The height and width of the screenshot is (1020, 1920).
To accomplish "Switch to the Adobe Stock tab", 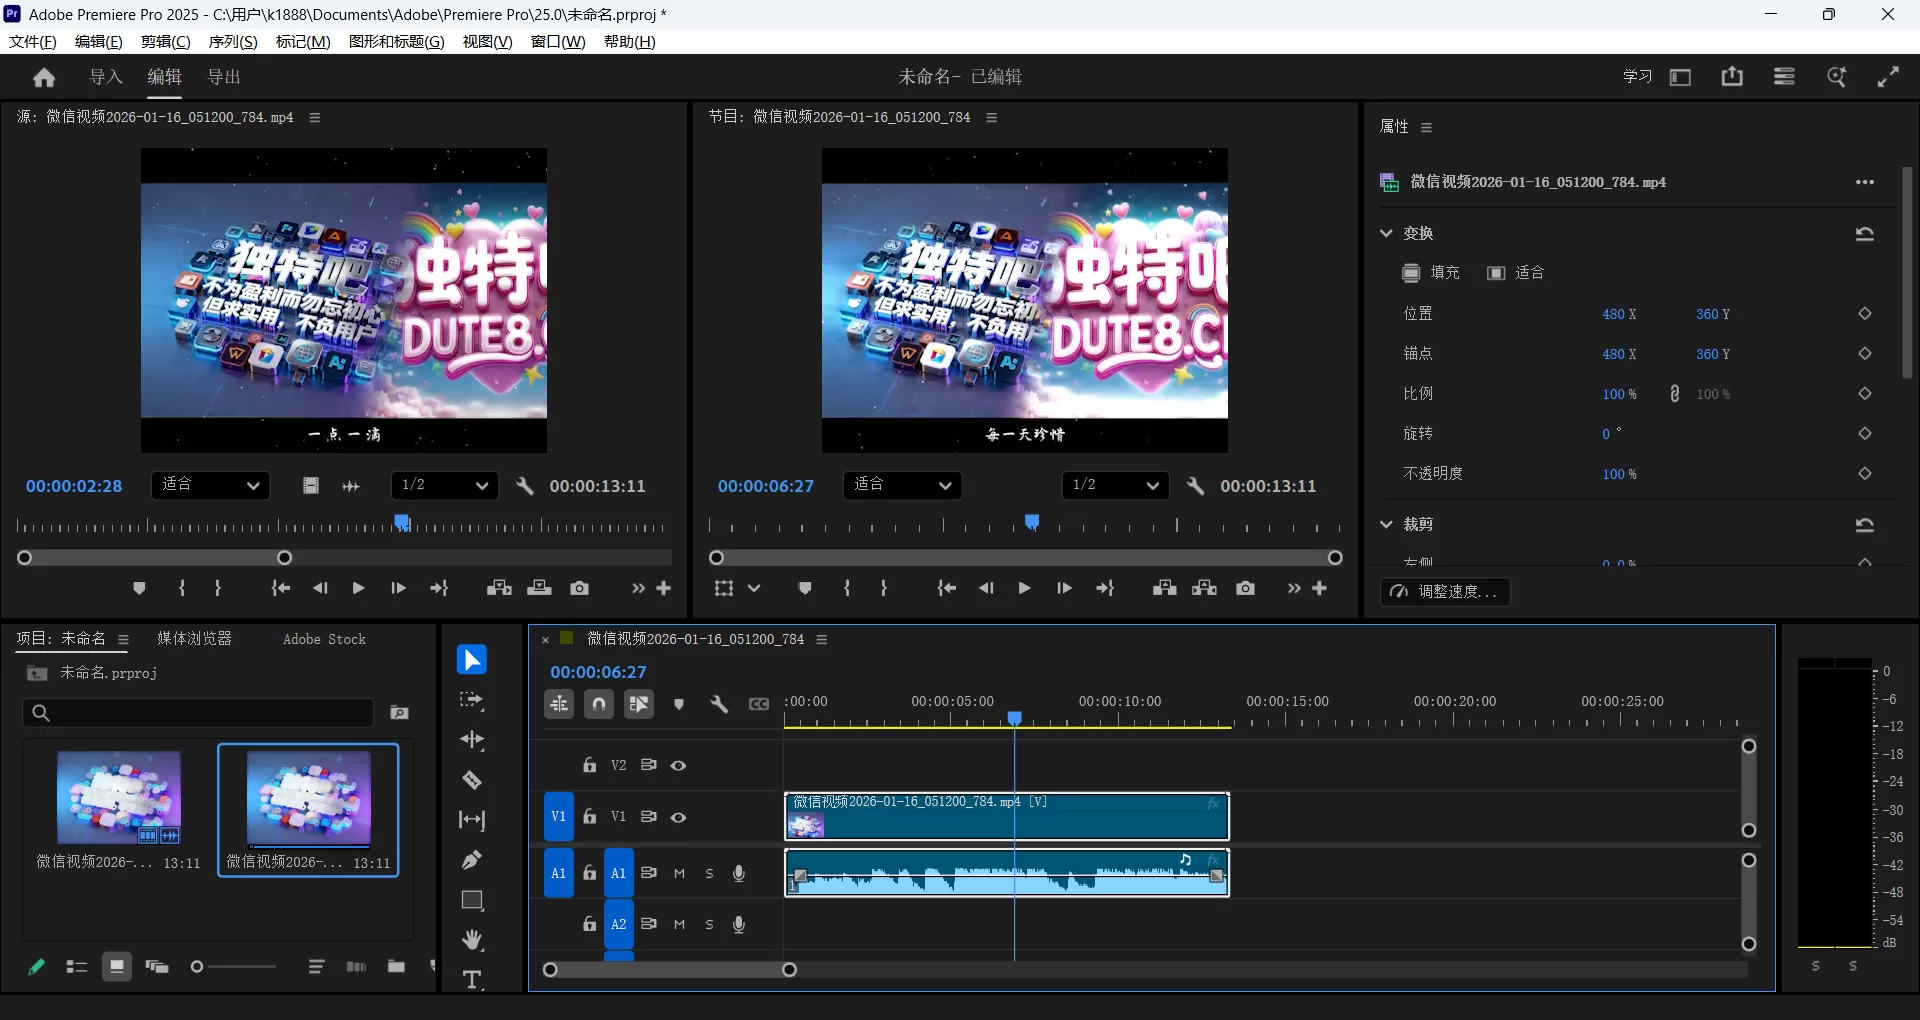I will (x=324, y=638).
